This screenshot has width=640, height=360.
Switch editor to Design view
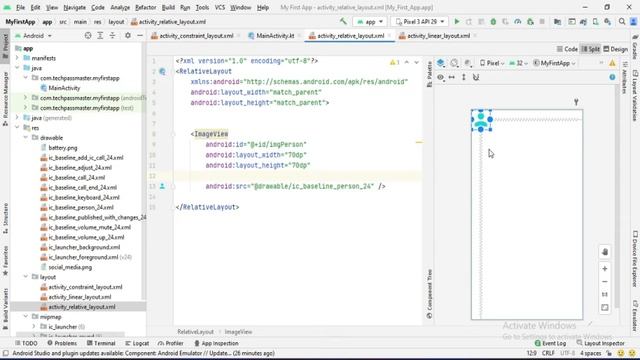616,49
